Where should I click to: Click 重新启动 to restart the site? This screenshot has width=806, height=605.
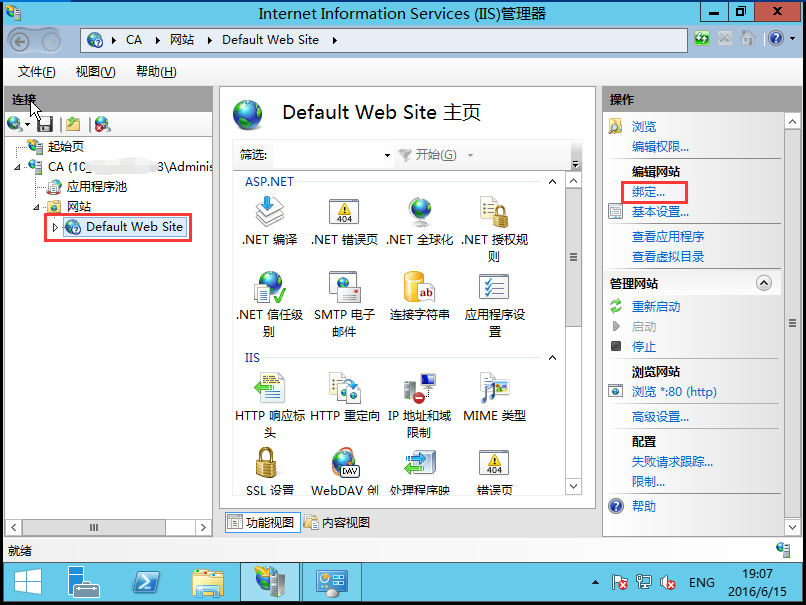[655, 306]
